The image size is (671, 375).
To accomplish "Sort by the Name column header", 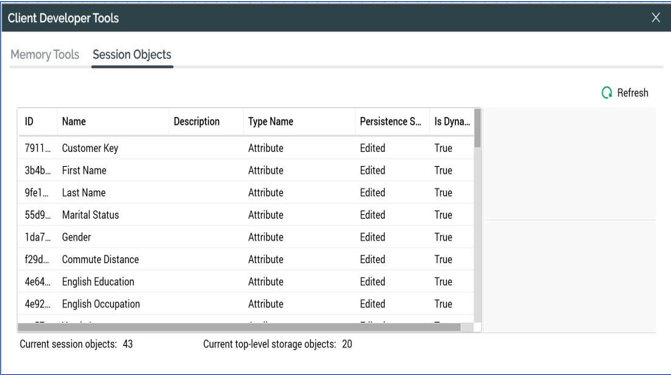I will [x=113, y=122].
